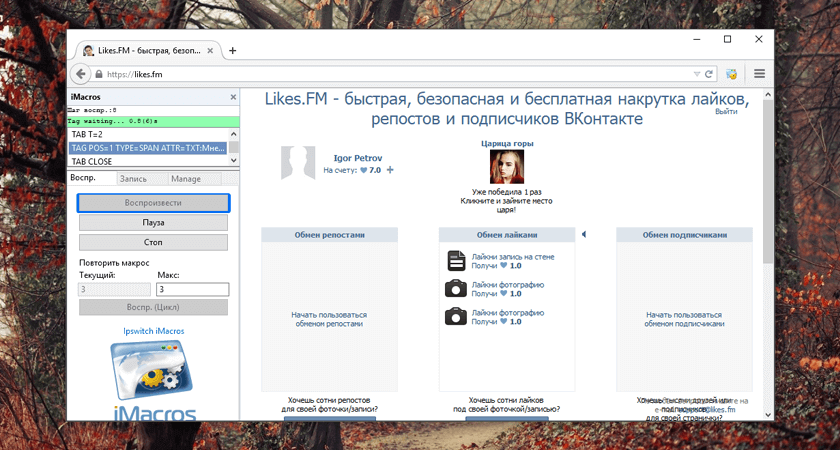Close the Likes.FM browser tab
The image size is (840, 450).
pos(210,50)
